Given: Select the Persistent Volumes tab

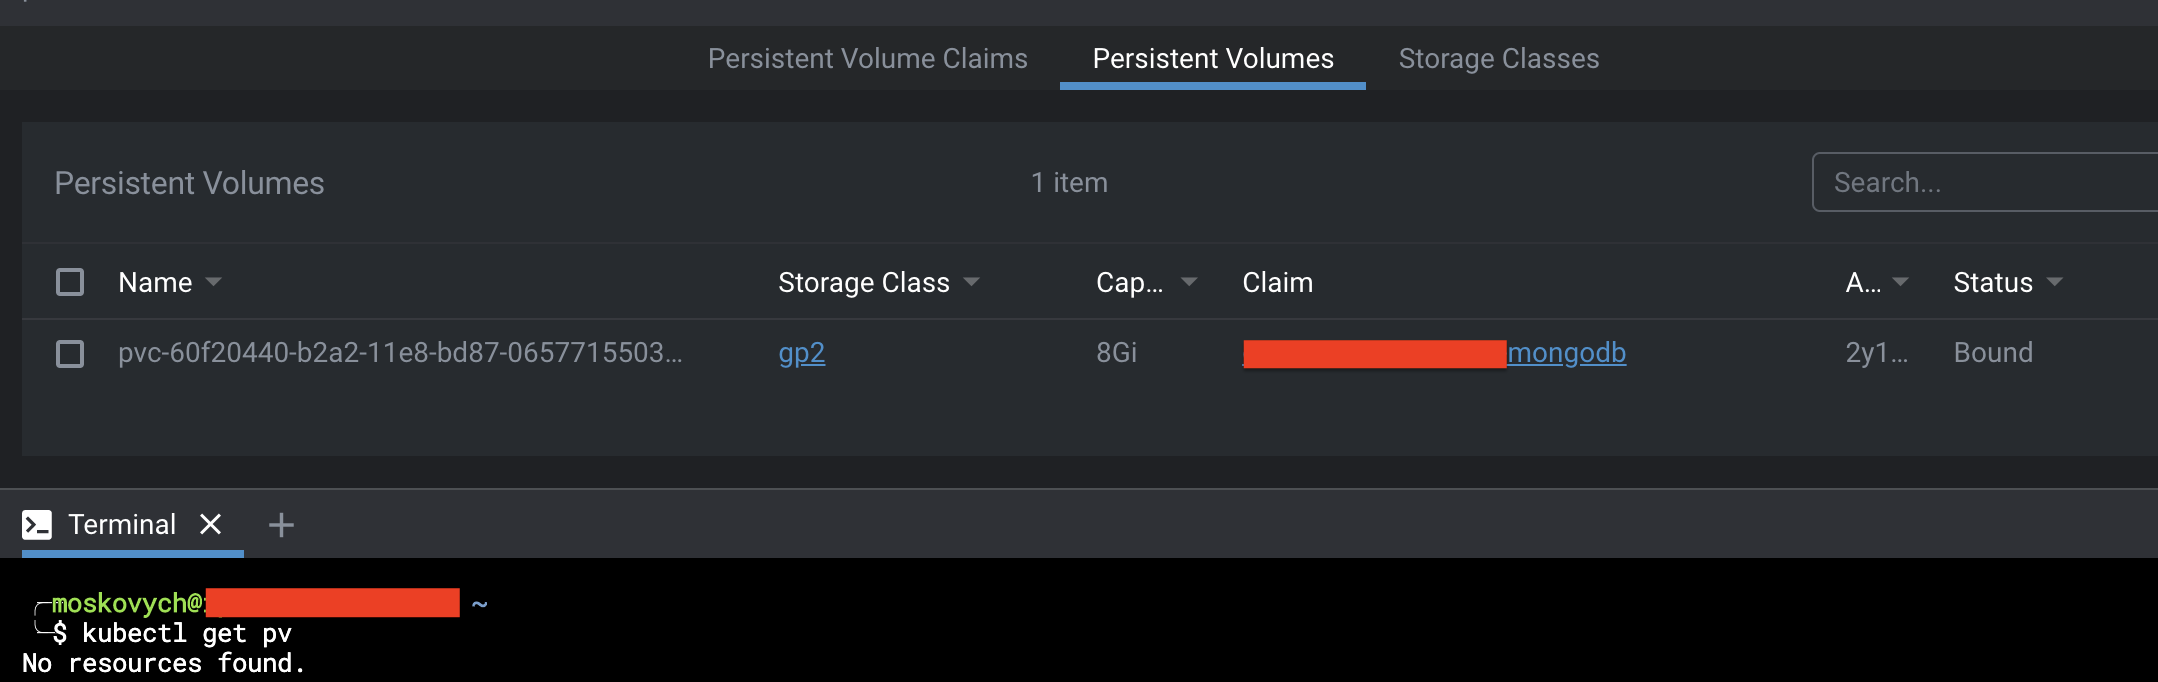Looking at the screenshot, I should pos(1212,58).
